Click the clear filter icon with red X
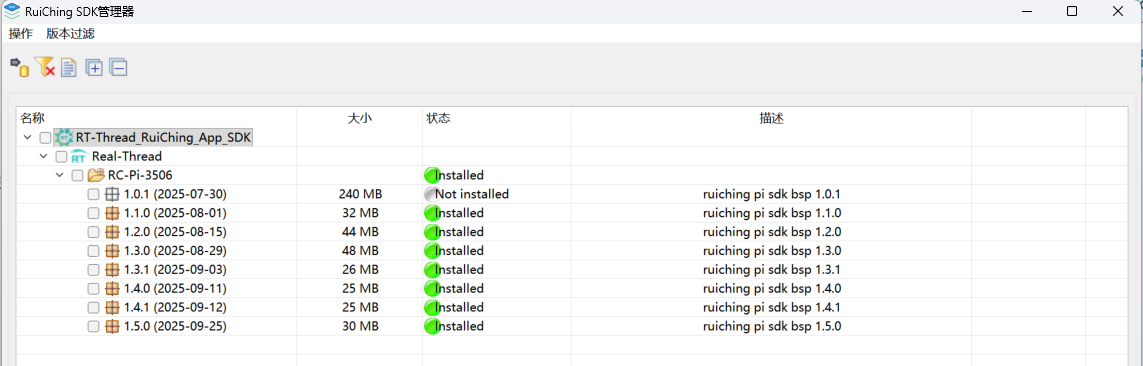 pos(44,68)
